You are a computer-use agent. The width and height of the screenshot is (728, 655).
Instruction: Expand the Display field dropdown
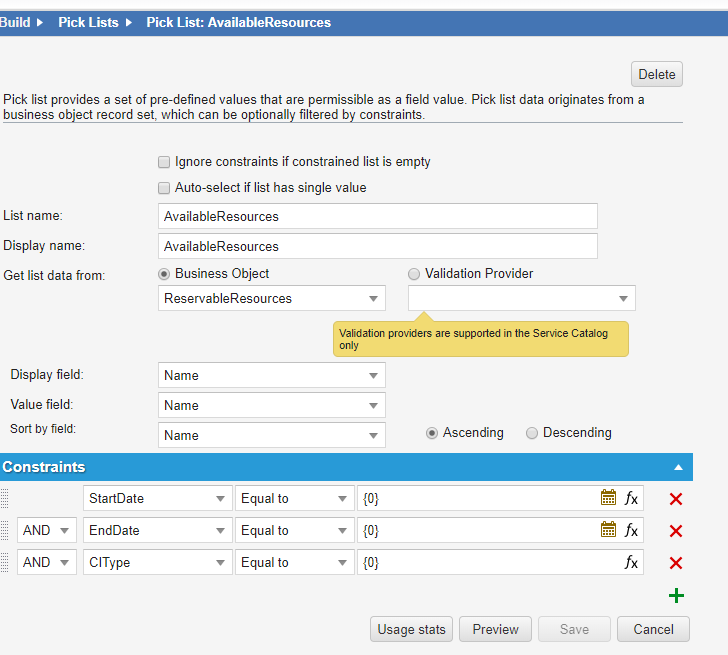pyautogui.click(x=272, y=375)
